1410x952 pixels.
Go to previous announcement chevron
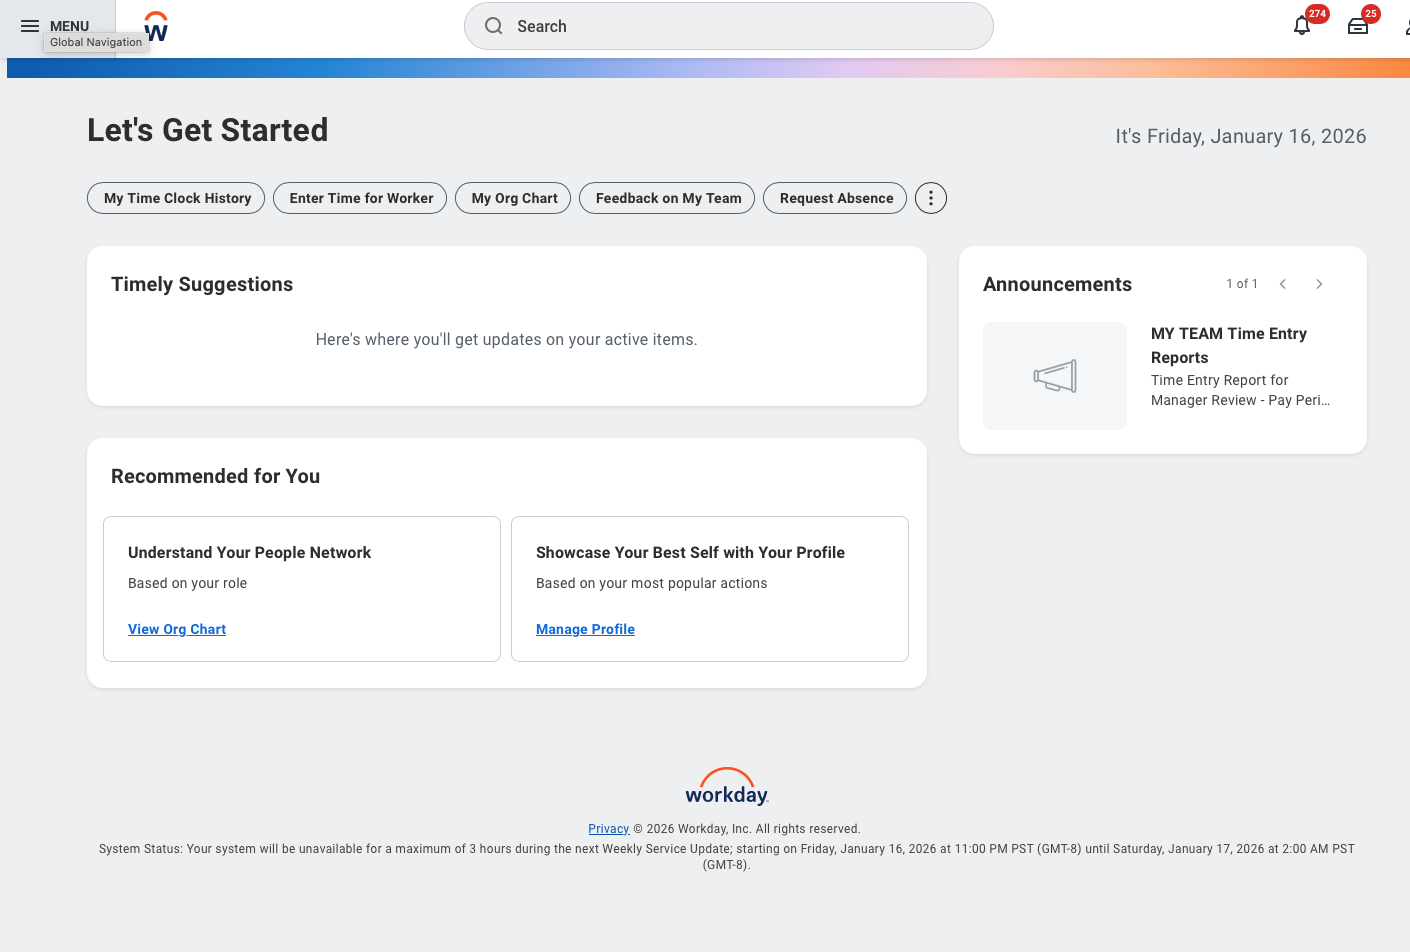click(x=1283, y=284)
